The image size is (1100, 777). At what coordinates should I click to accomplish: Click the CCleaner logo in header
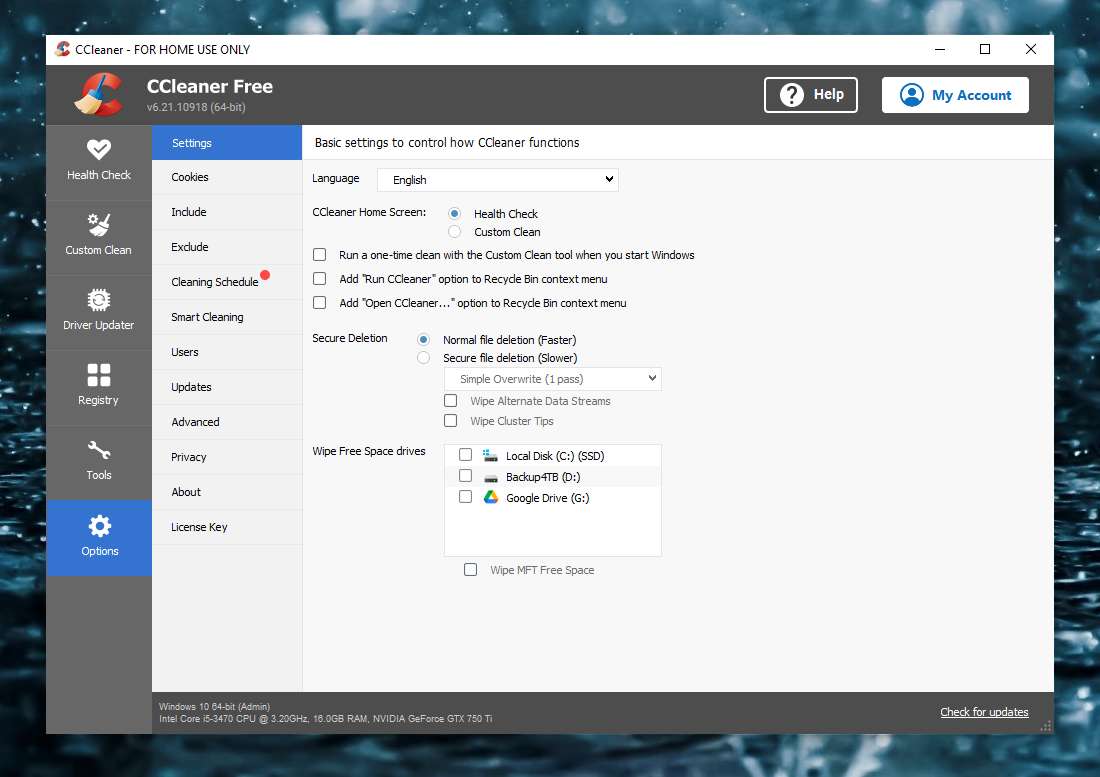(x=99, y=94)
